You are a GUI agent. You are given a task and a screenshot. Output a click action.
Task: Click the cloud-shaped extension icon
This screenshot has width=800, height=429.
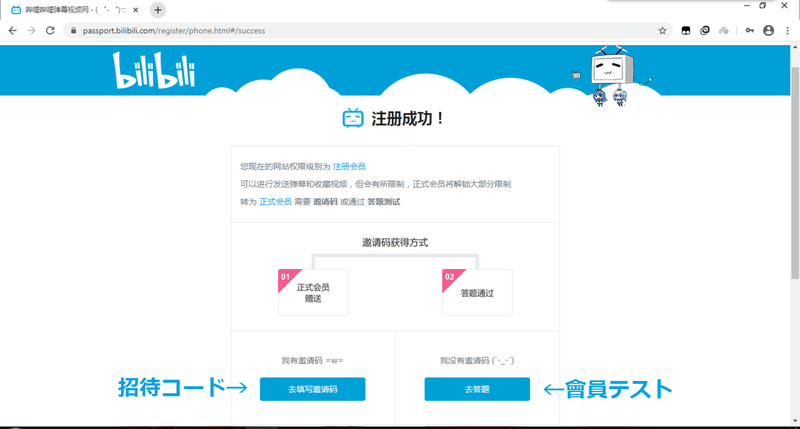[723, 31]
